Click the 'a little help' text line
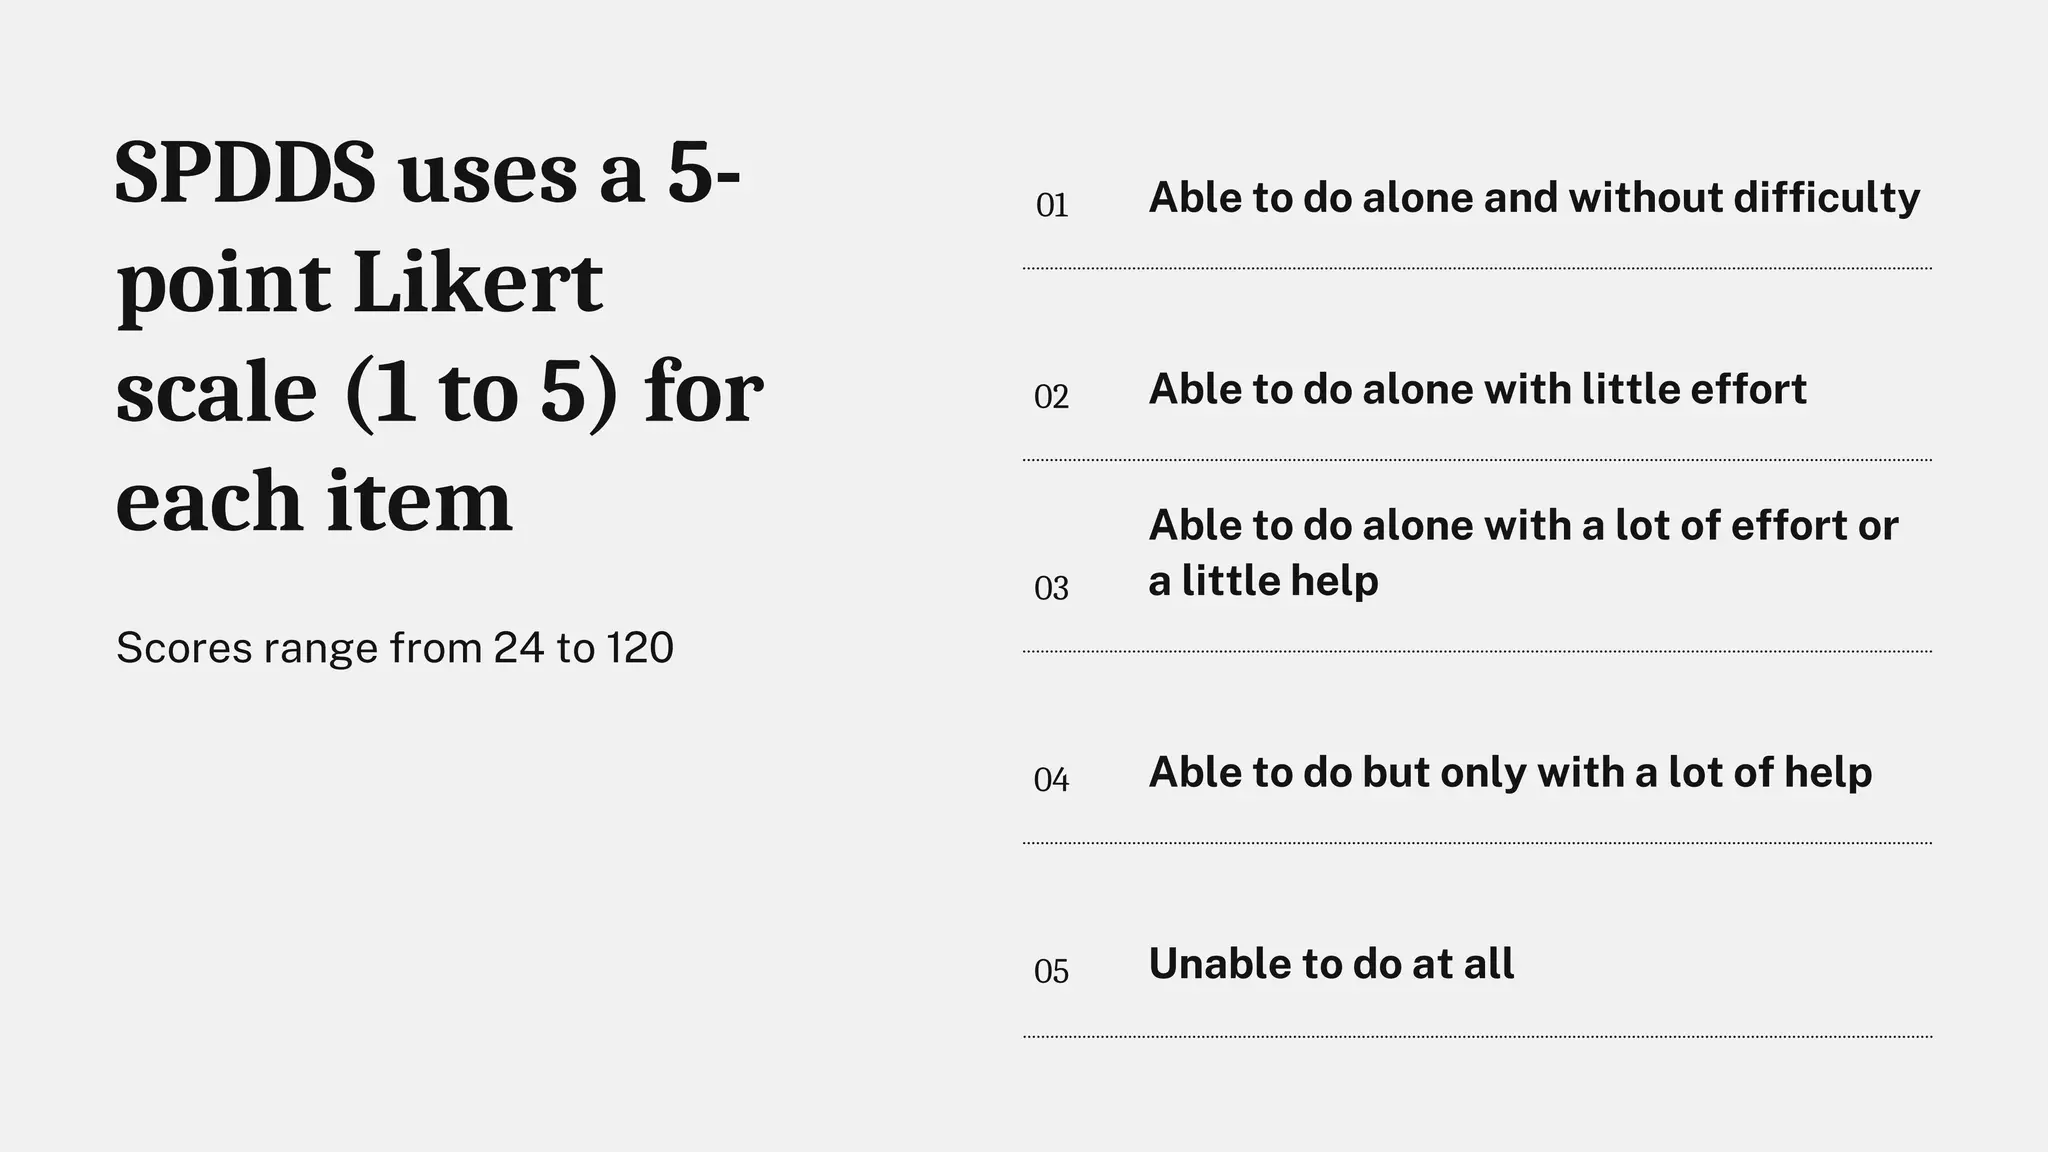 tap(1263, 580)
